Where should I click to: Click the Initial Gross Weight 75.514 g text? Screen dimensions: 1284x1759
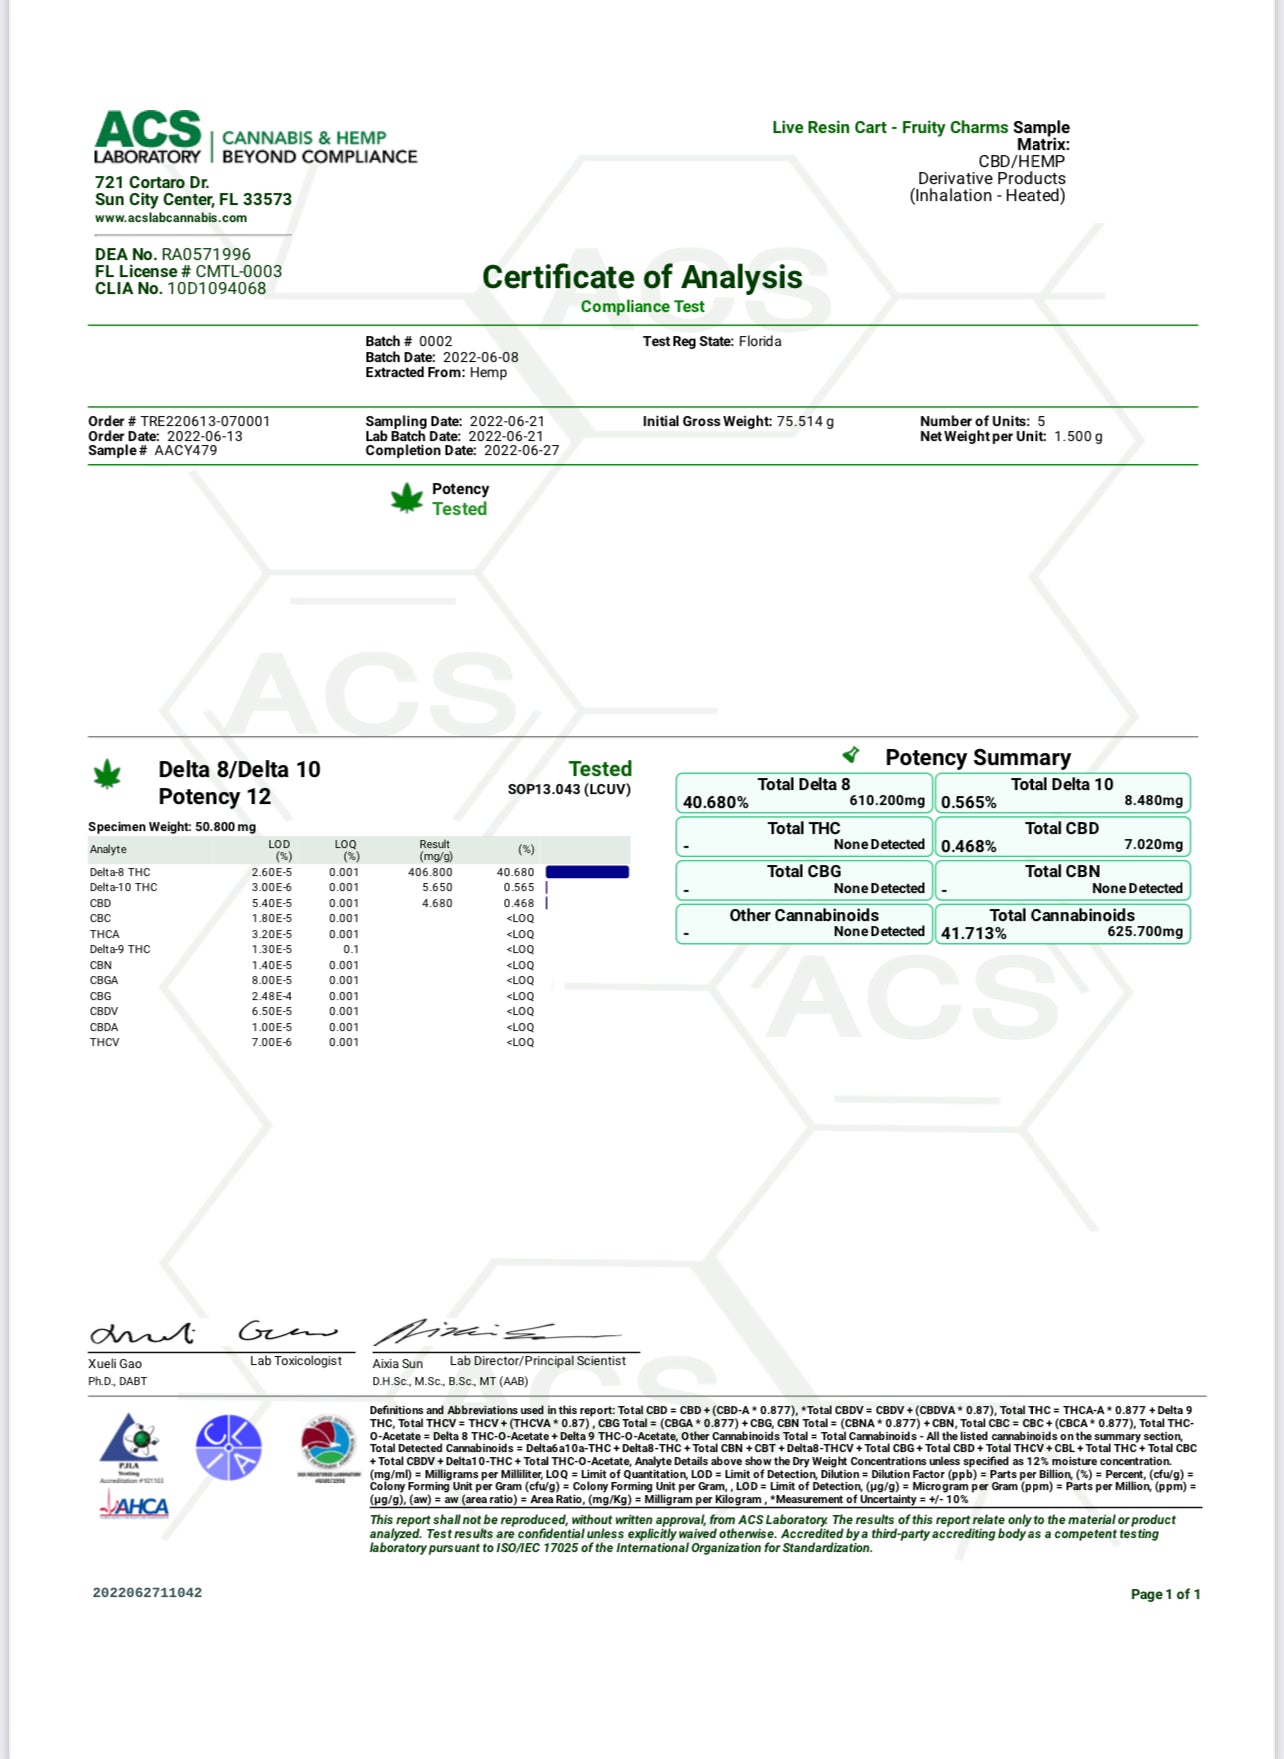click(738, 421)
